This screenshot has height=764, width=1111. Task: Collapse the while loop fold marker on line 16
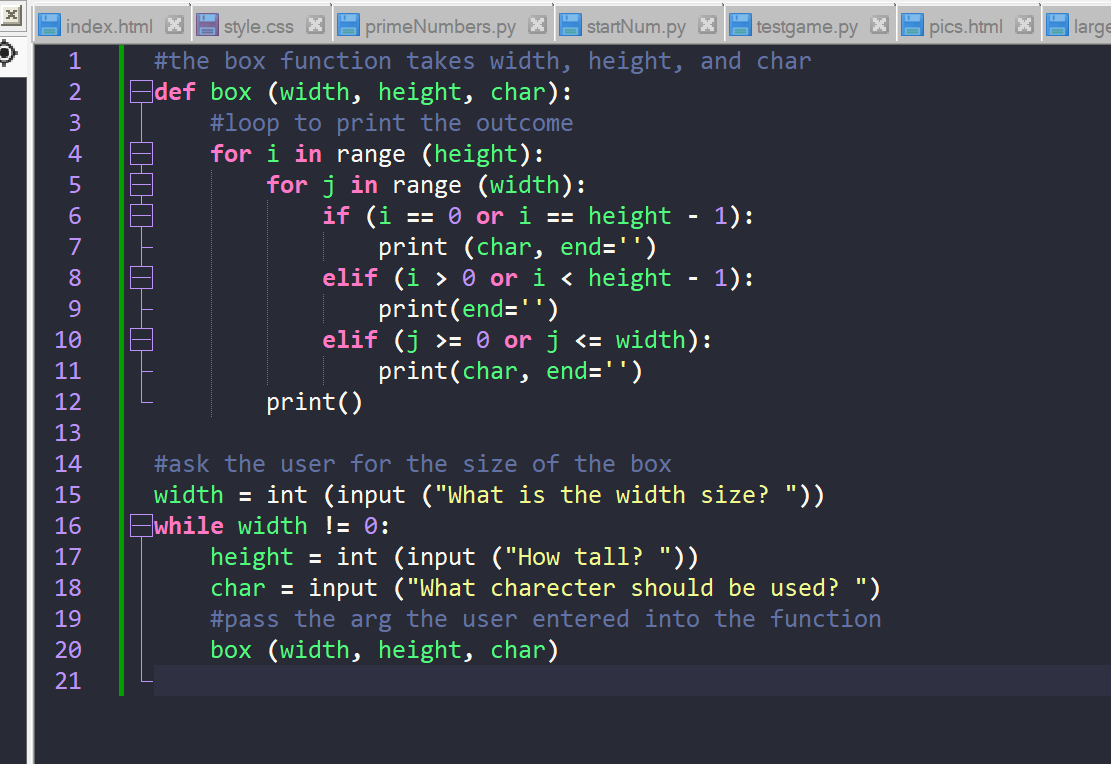pyautogui.click(x=140, y=525)
